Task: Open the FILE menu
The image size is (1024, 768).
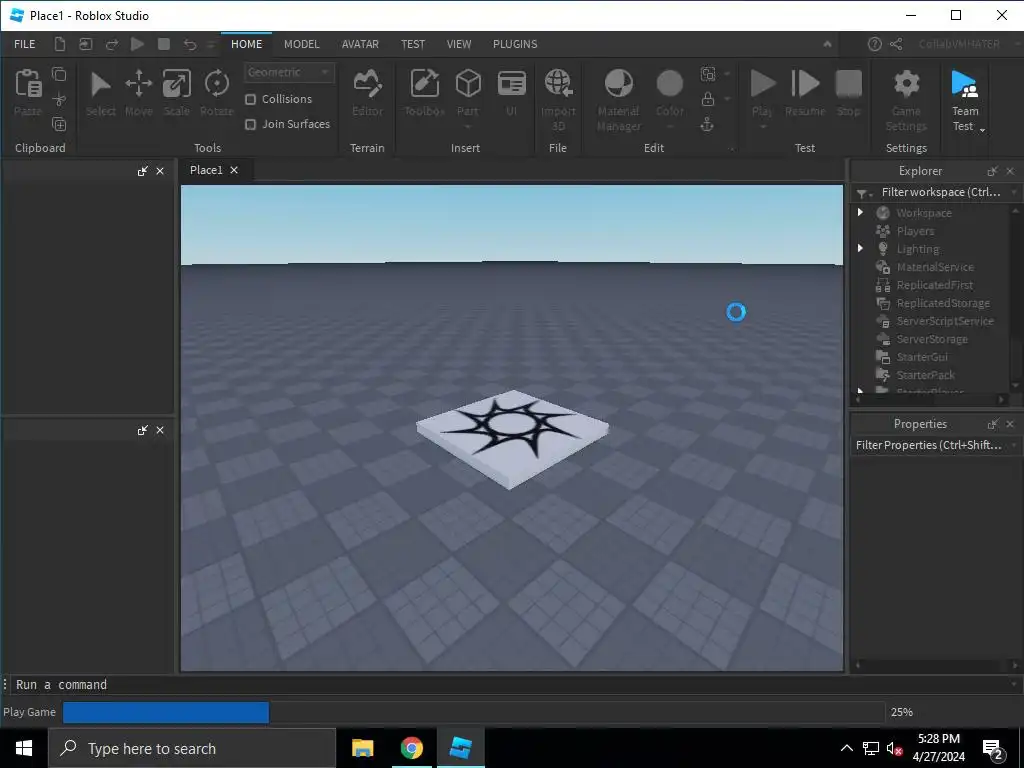Action: click(25, 44)
